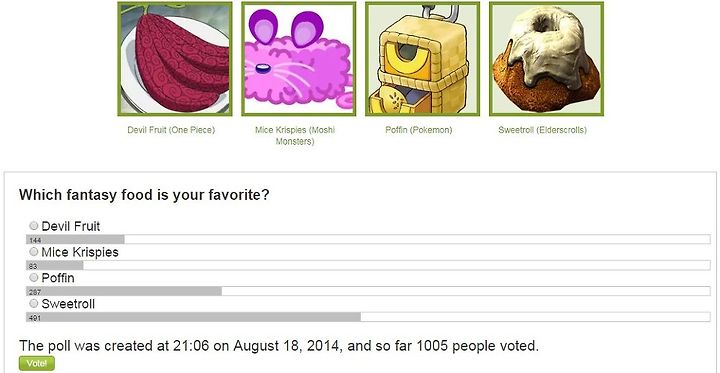
Task: Open the Devil Fruit image thumbnail
Action: point(174,59)
